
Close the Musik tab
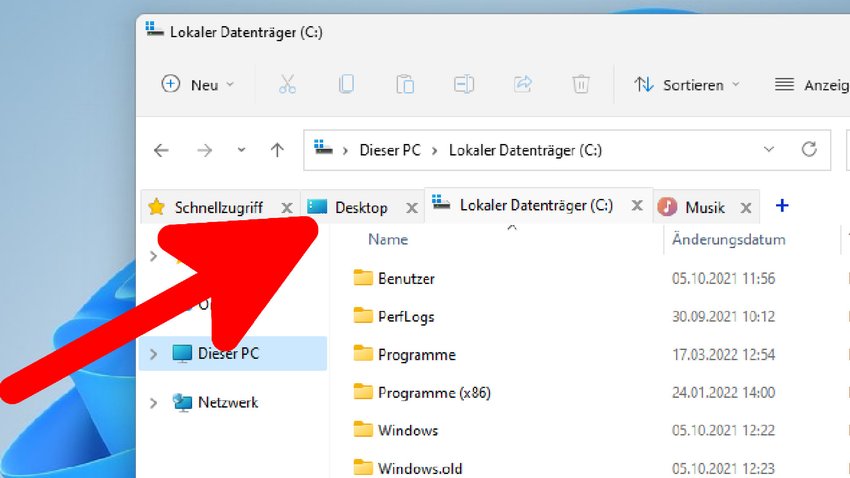click(x=746, y=208)
